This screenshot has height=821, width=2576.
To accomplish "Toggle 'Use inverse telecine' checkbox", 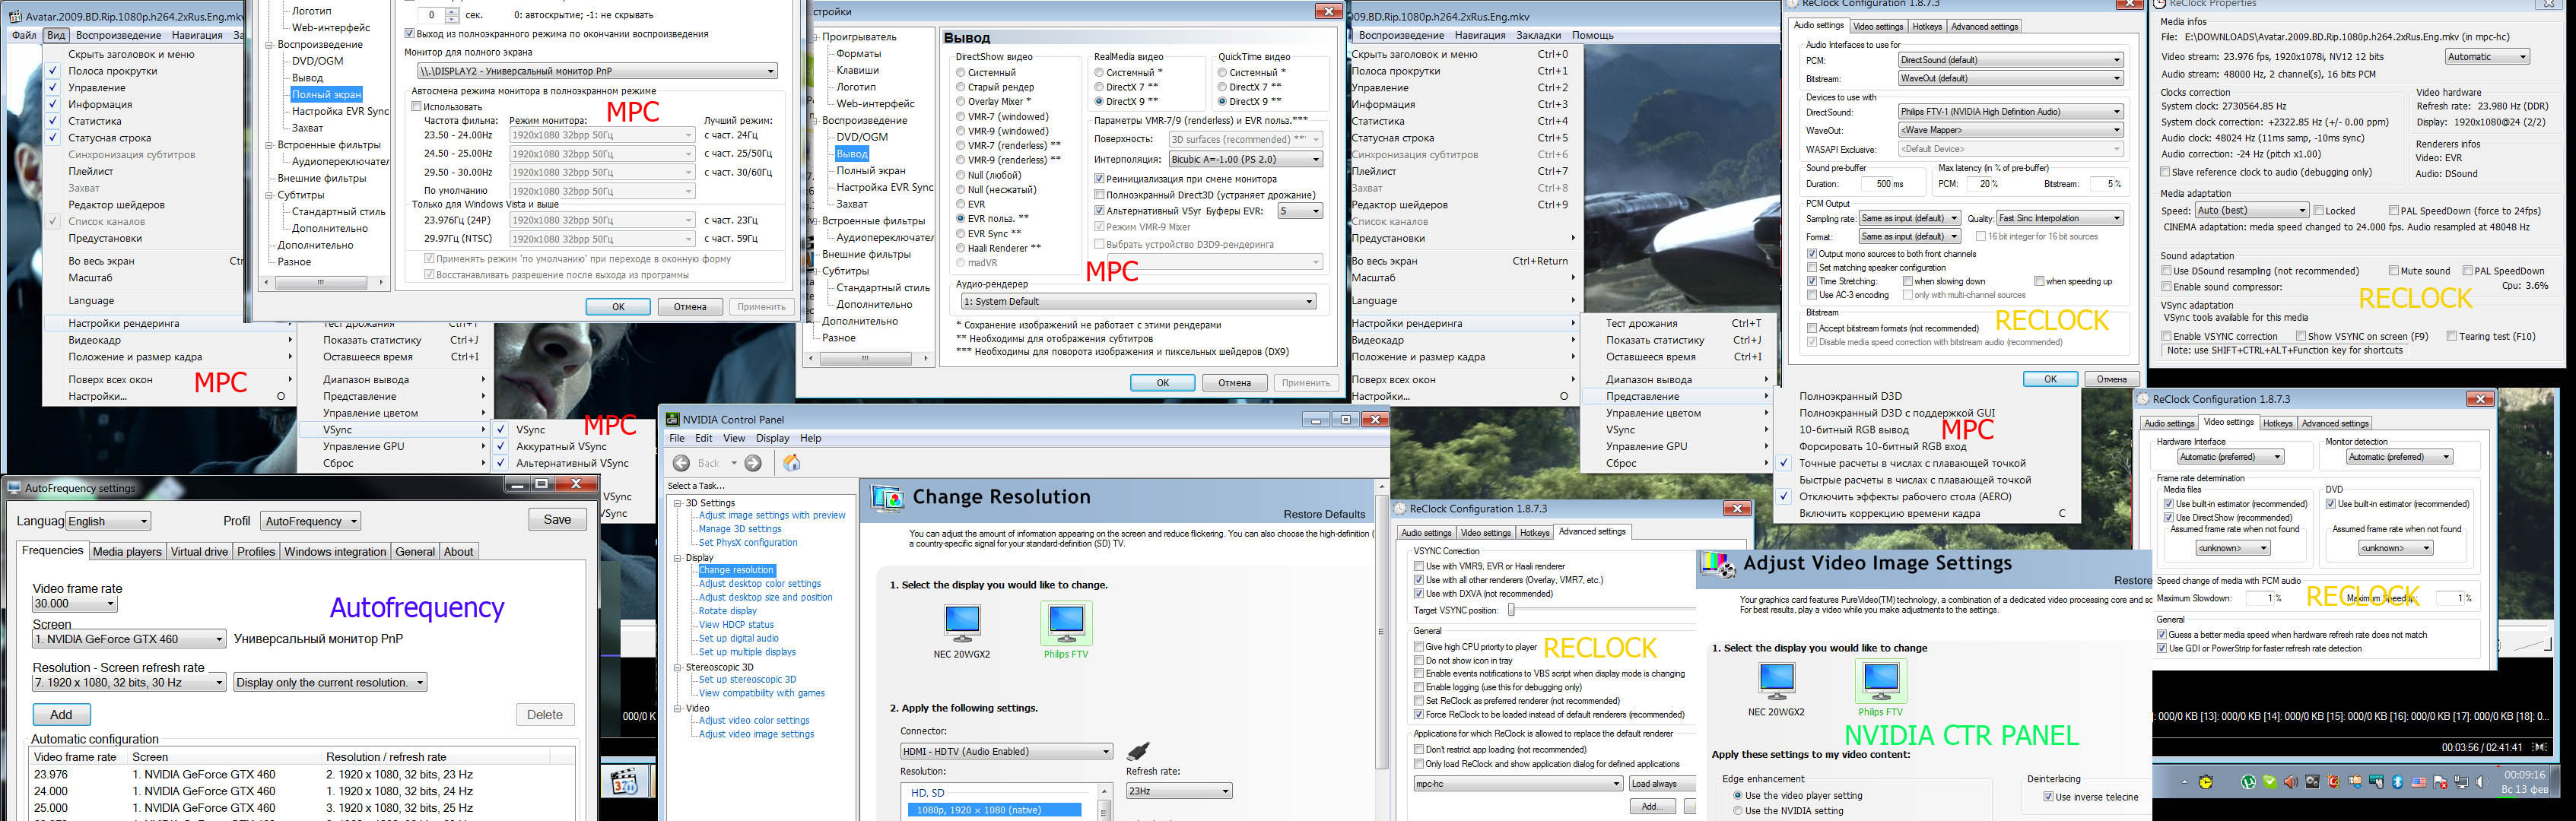I will coord(2048,797).
